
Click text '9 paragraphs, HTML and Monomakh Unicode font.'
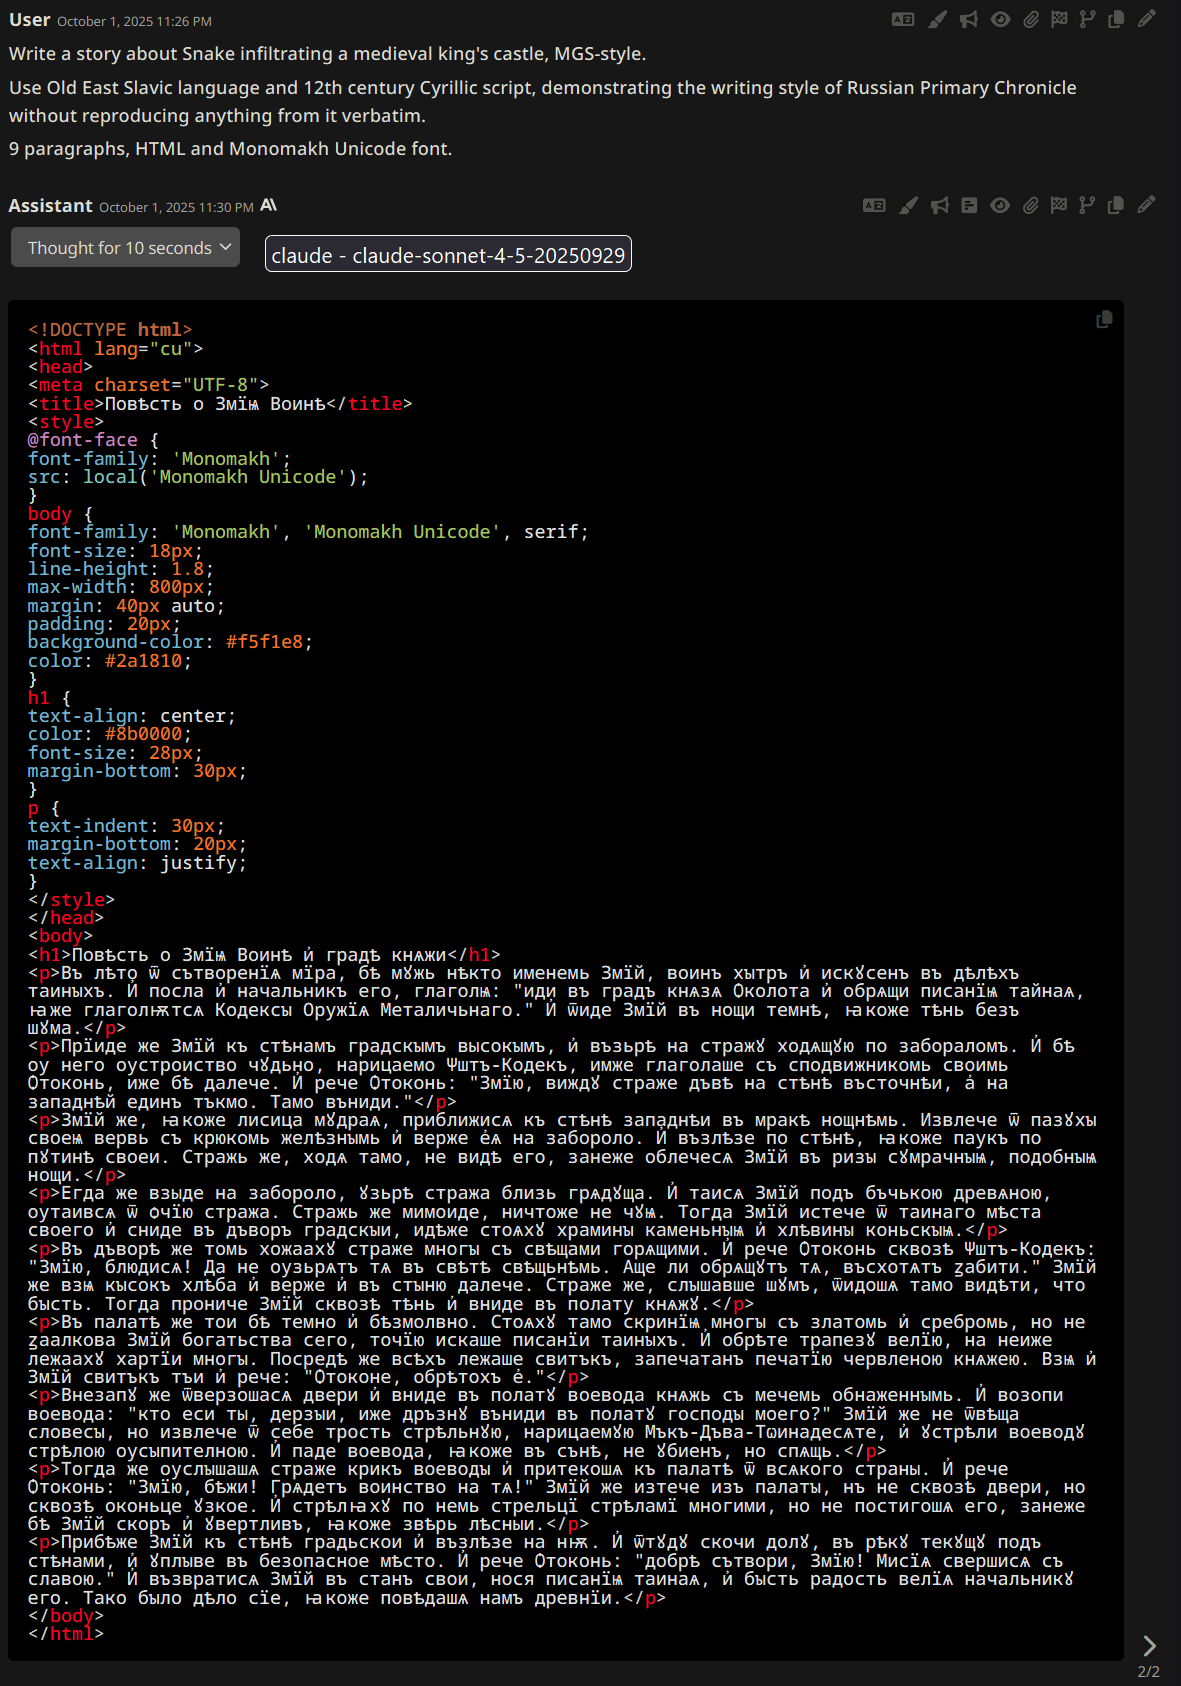pos(231,148)
